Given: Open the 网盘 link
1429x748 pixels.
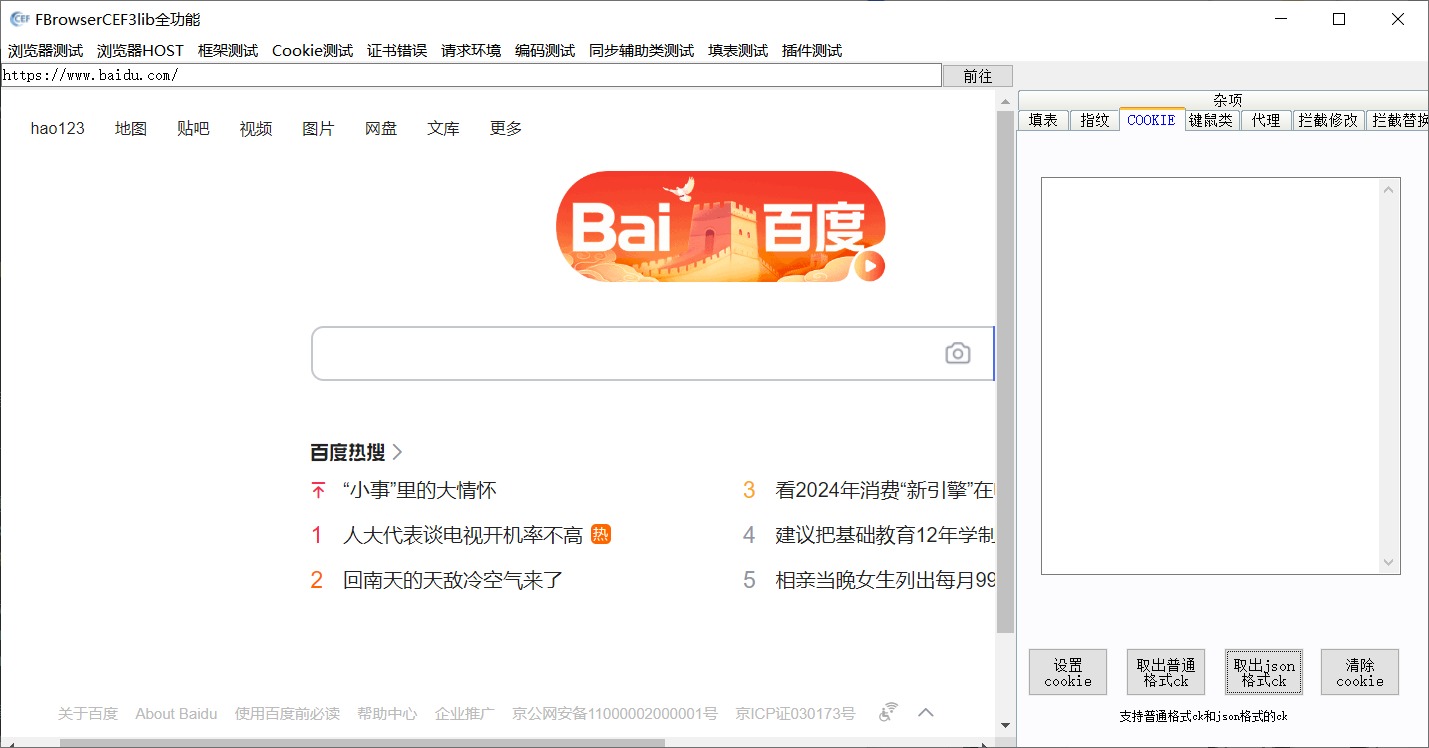Looking at the screenshot, I should pyautogui.click(x=381, y=128).
